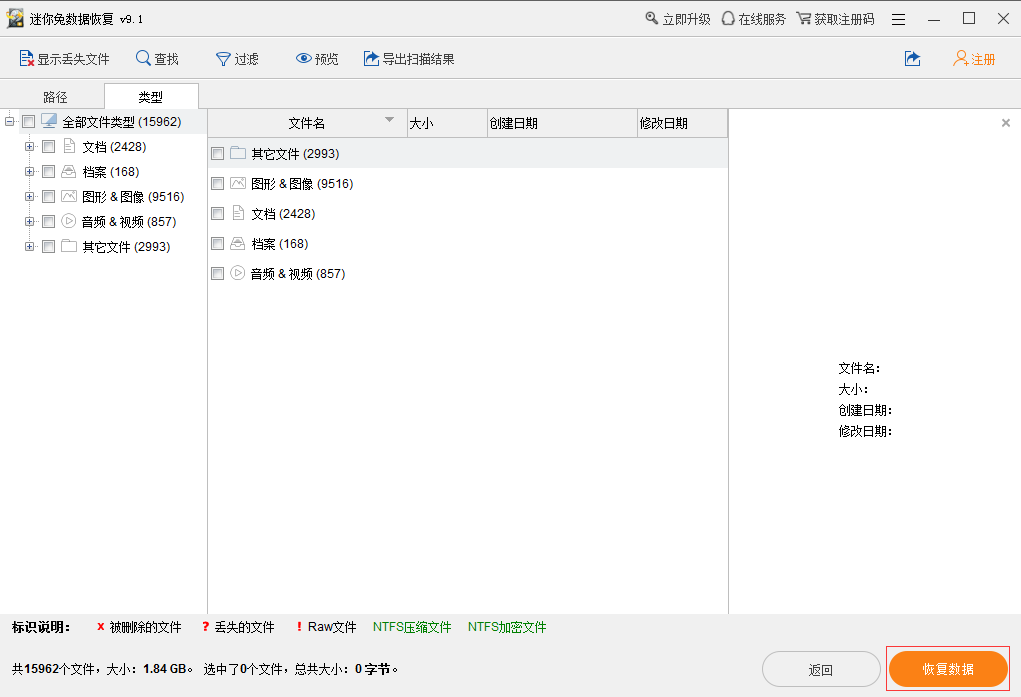Open the hamburger menu icon
This screenshot has width=1021, height=697.
pos(899,20)
